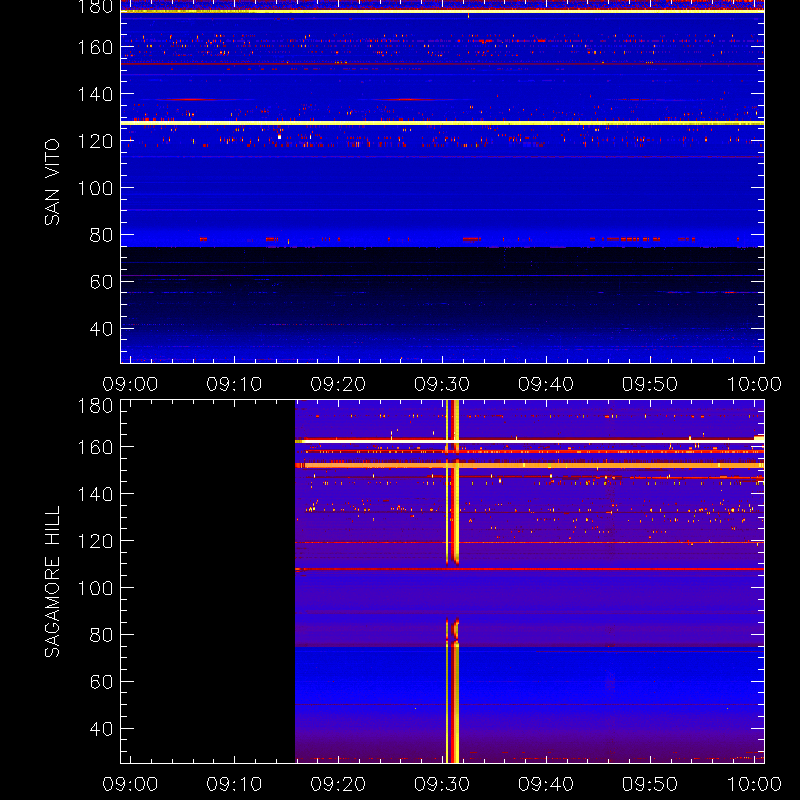The image size is (800, 800).
Task: Select the 180 tick label on Sagamore Hill plot
Action: (95, 406)
